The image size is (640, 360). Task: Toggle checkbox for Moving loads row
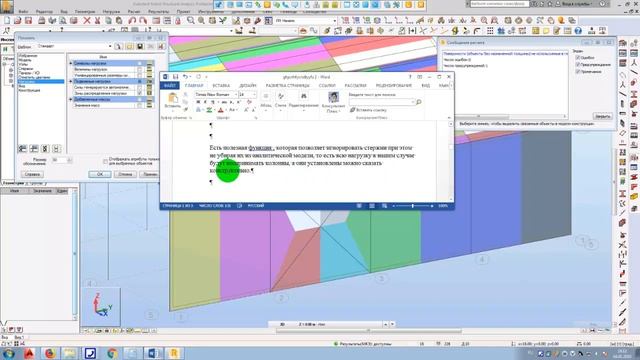pyautogui.click(x=140, y=81)
